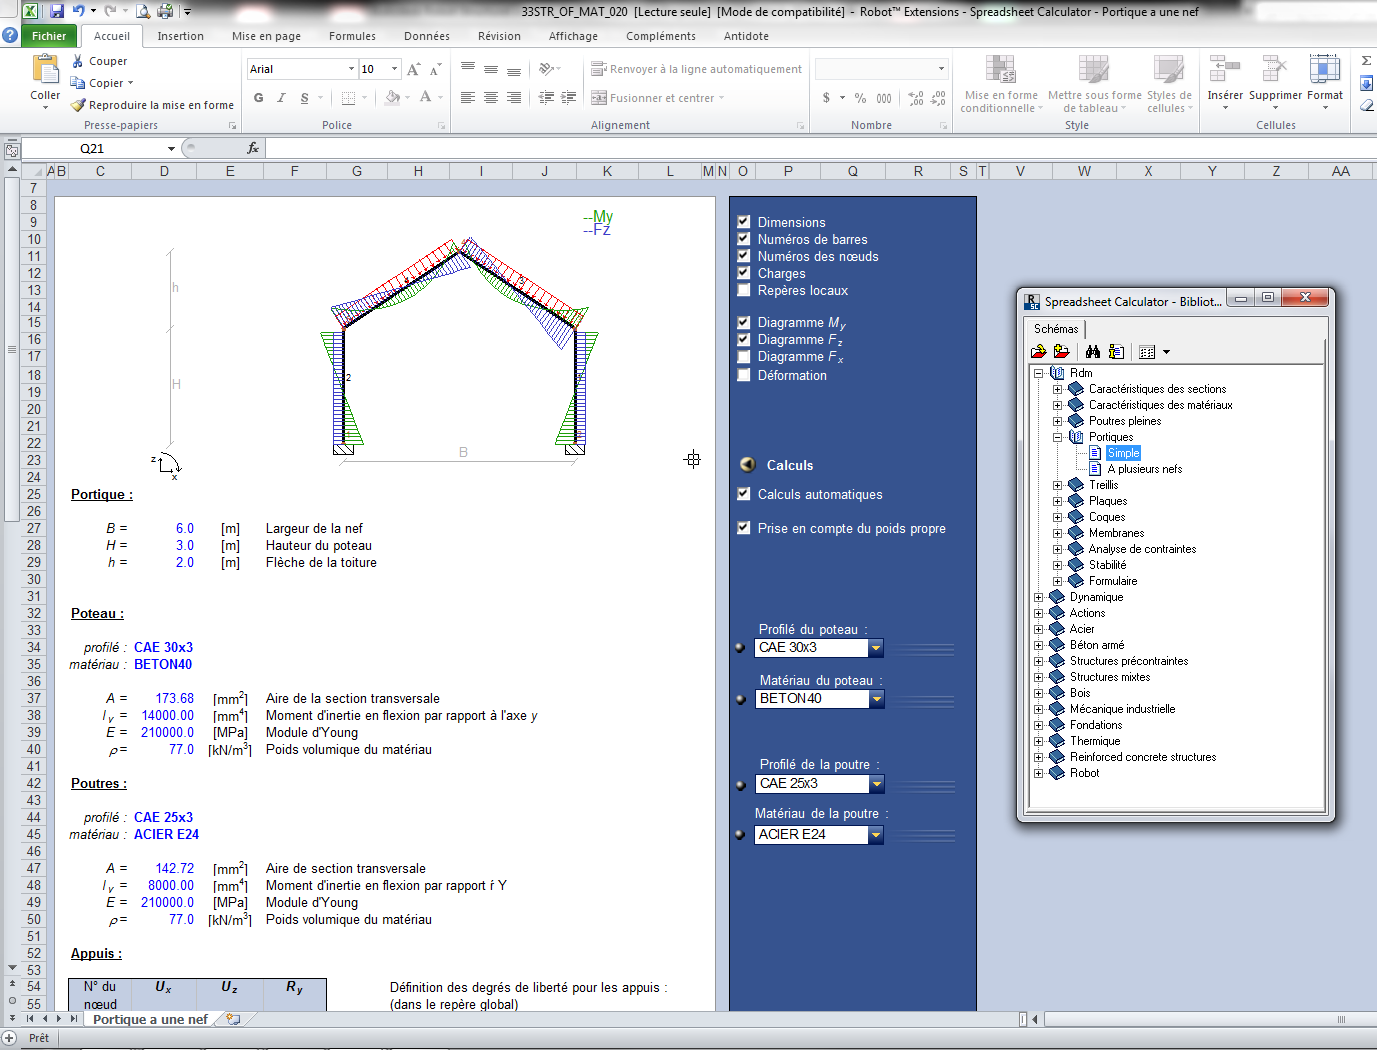Click Reproduire la mise en forme
Viewport: 1377px width, 1050px height.
pyautogui.click(x=152, y=105)
